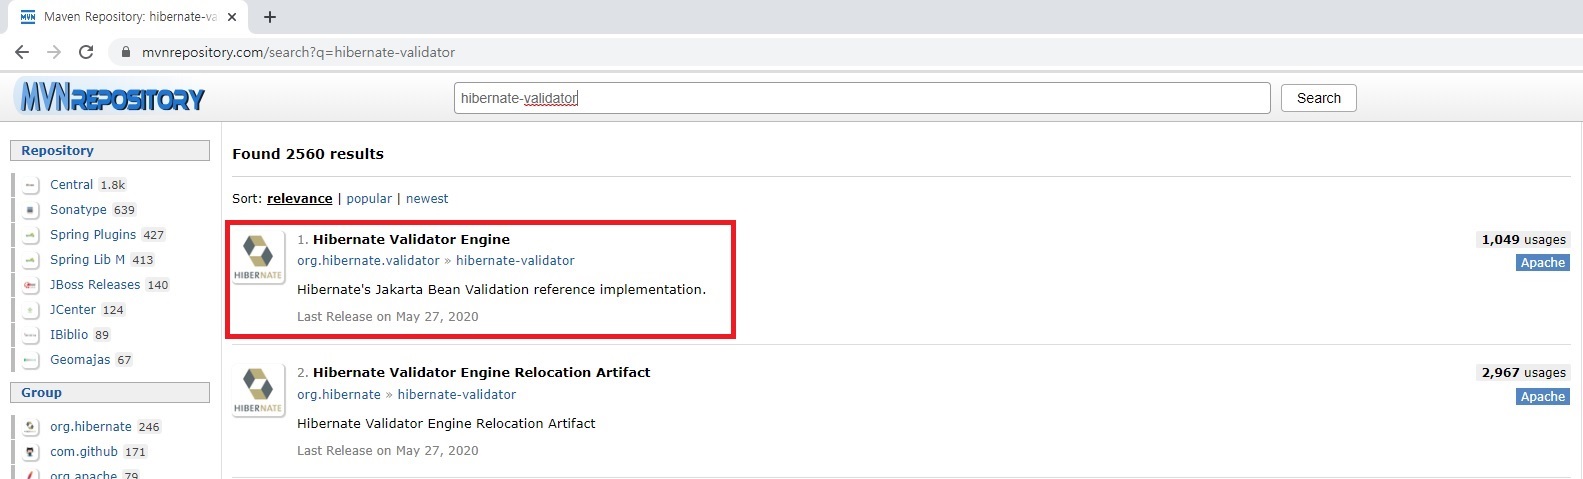This screenshot has height=479, width=1583.
Task: Filter by org.hibernate group
Action: pyautogui.click(x=91, y=427)
